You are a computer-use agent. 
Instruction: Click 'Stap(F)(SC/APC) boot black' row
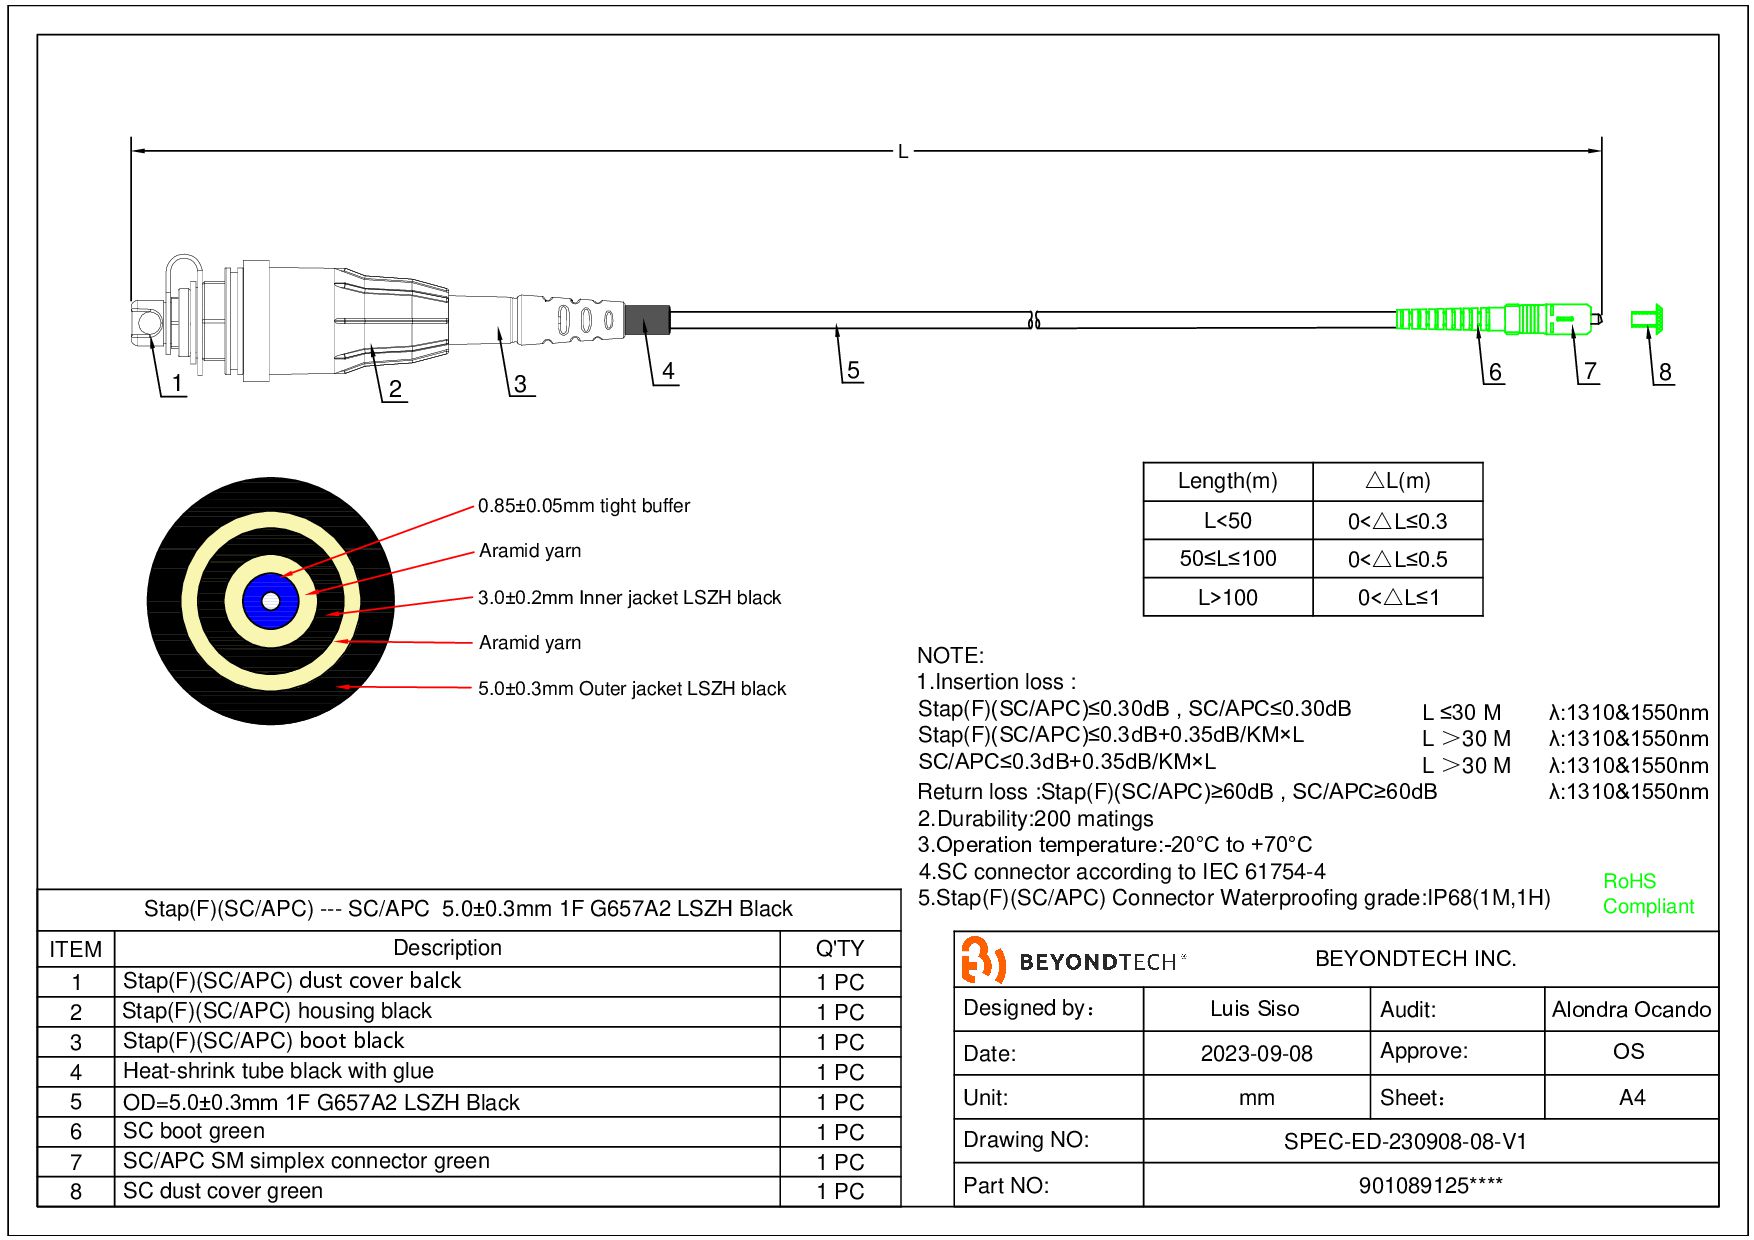point(468,1041)
